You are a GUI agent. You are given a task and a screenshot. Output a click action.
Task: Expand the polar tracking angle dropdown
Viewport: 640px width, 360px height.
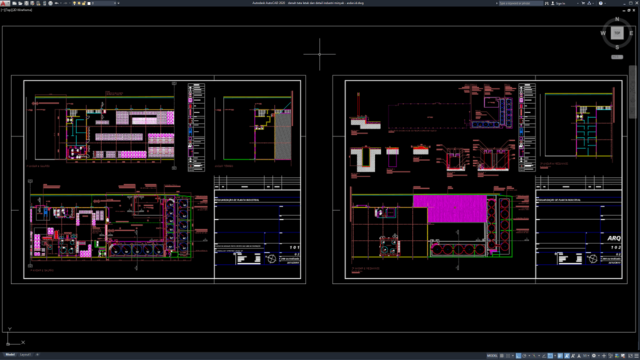[529, 356]
